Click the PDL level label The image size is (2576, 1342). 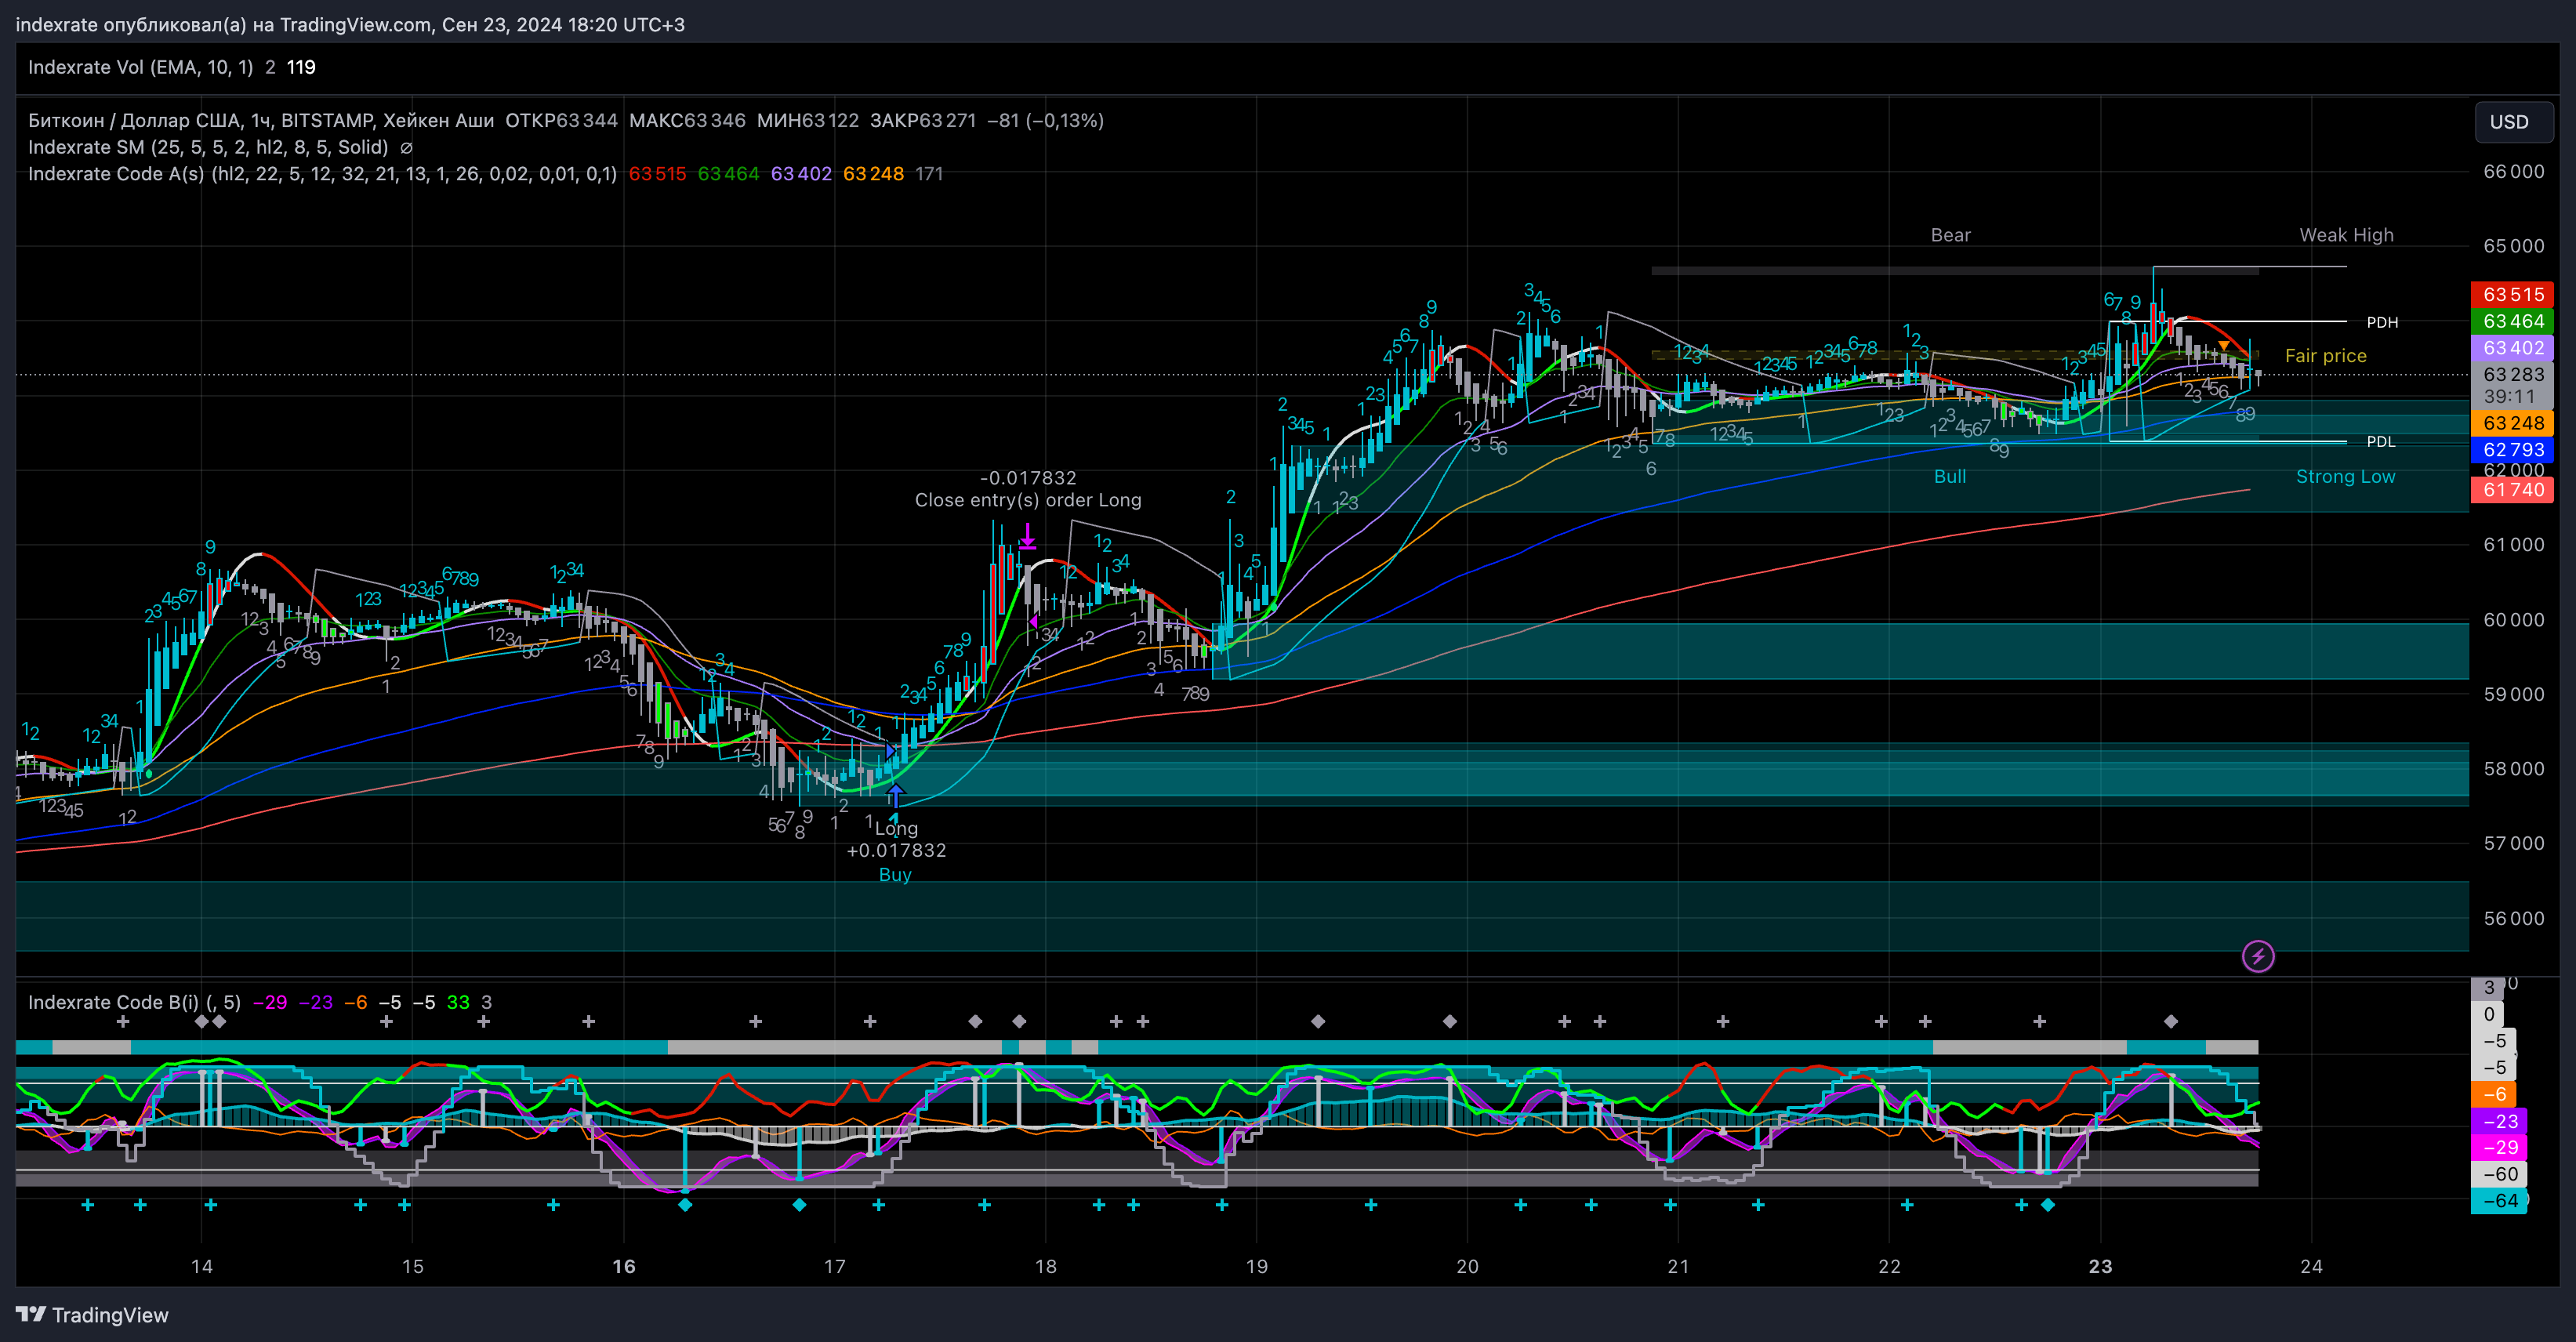(2381, 441)
